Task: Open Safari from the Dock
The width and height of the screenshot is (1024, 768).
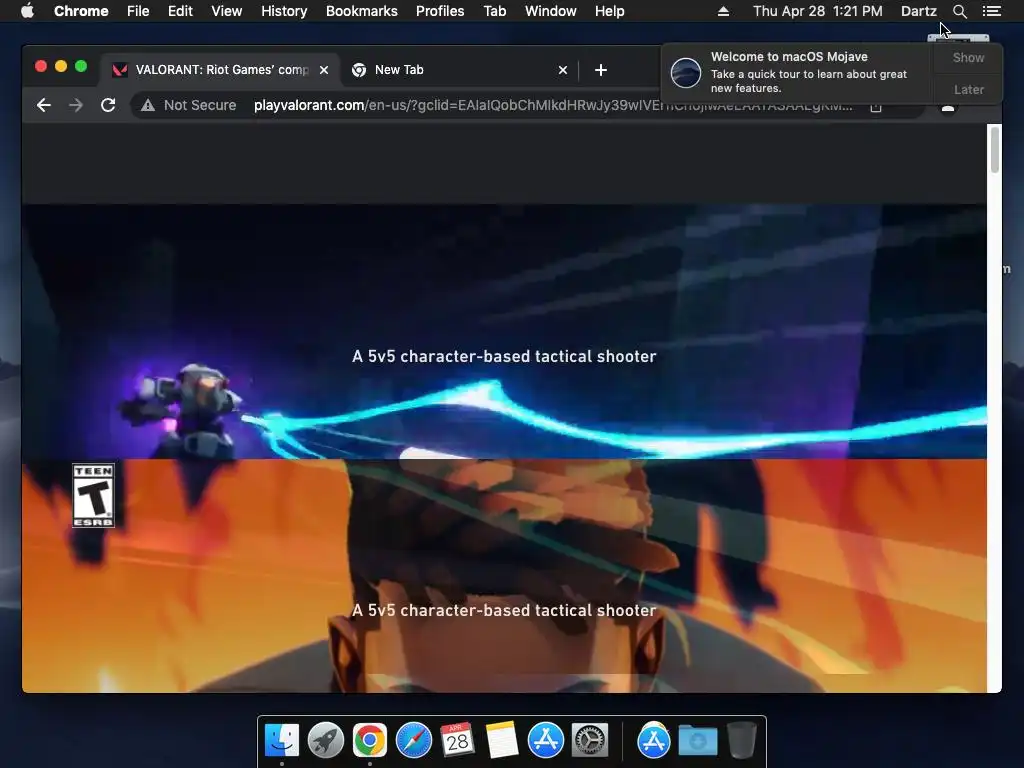Action: click(414, 741)
